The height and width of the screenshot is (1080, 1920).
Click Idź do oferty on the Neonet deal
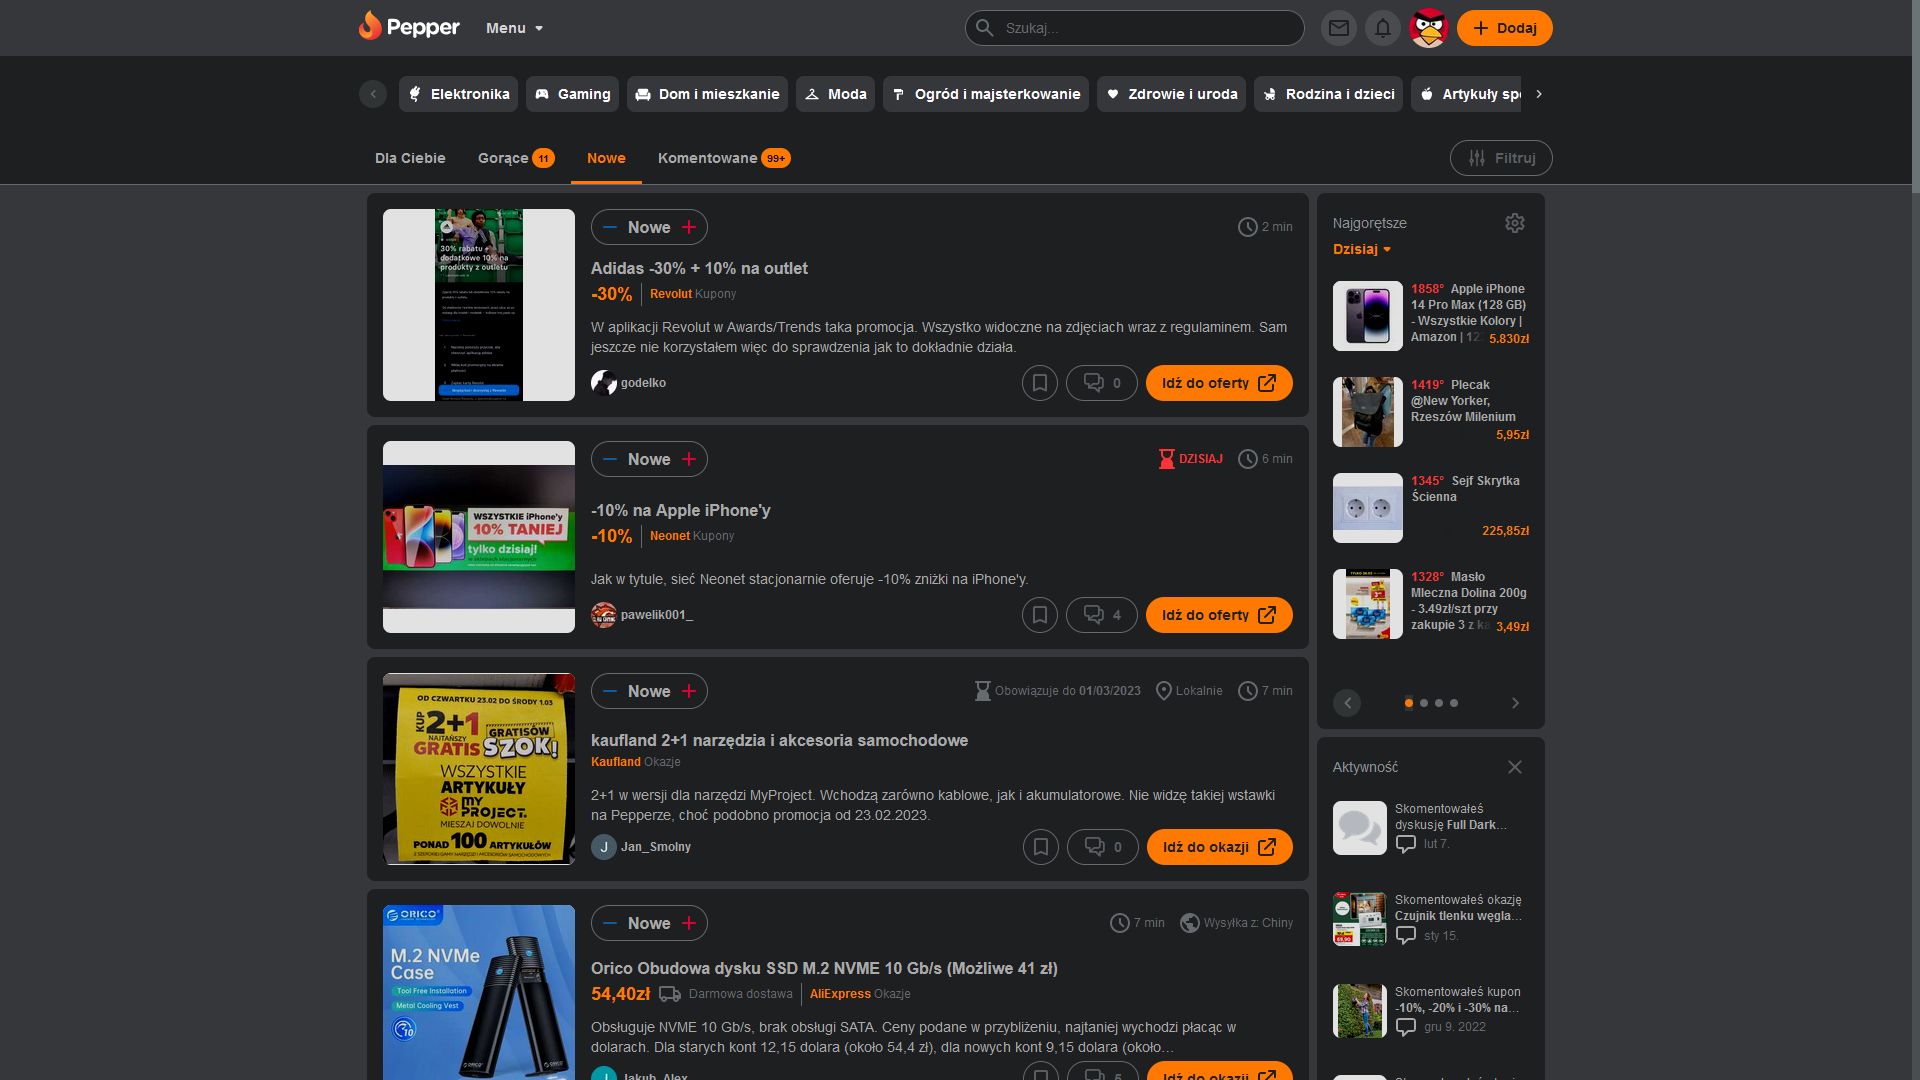[1218, 615]
